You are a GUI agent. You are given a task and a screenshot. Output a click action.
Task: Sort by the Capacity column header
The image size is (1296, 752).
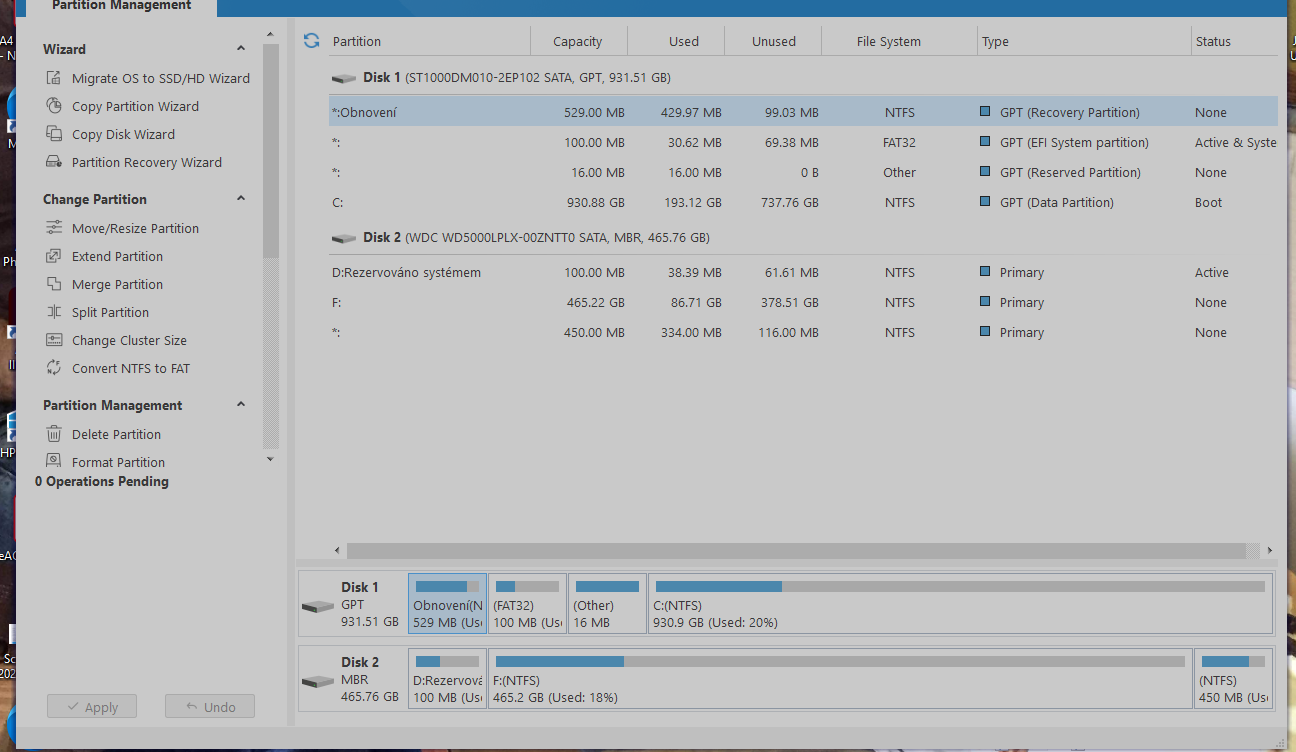click(x=578, y=41)
